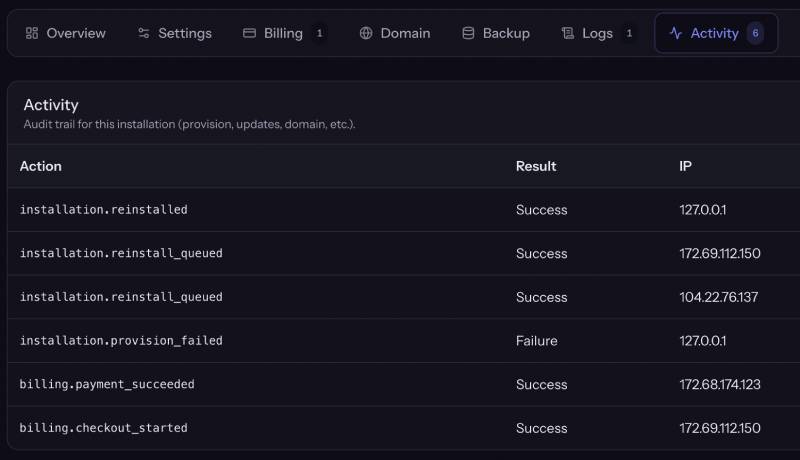Open the Billing tab
This screenshot has height=460, width=800.
[x=285, y=33]
